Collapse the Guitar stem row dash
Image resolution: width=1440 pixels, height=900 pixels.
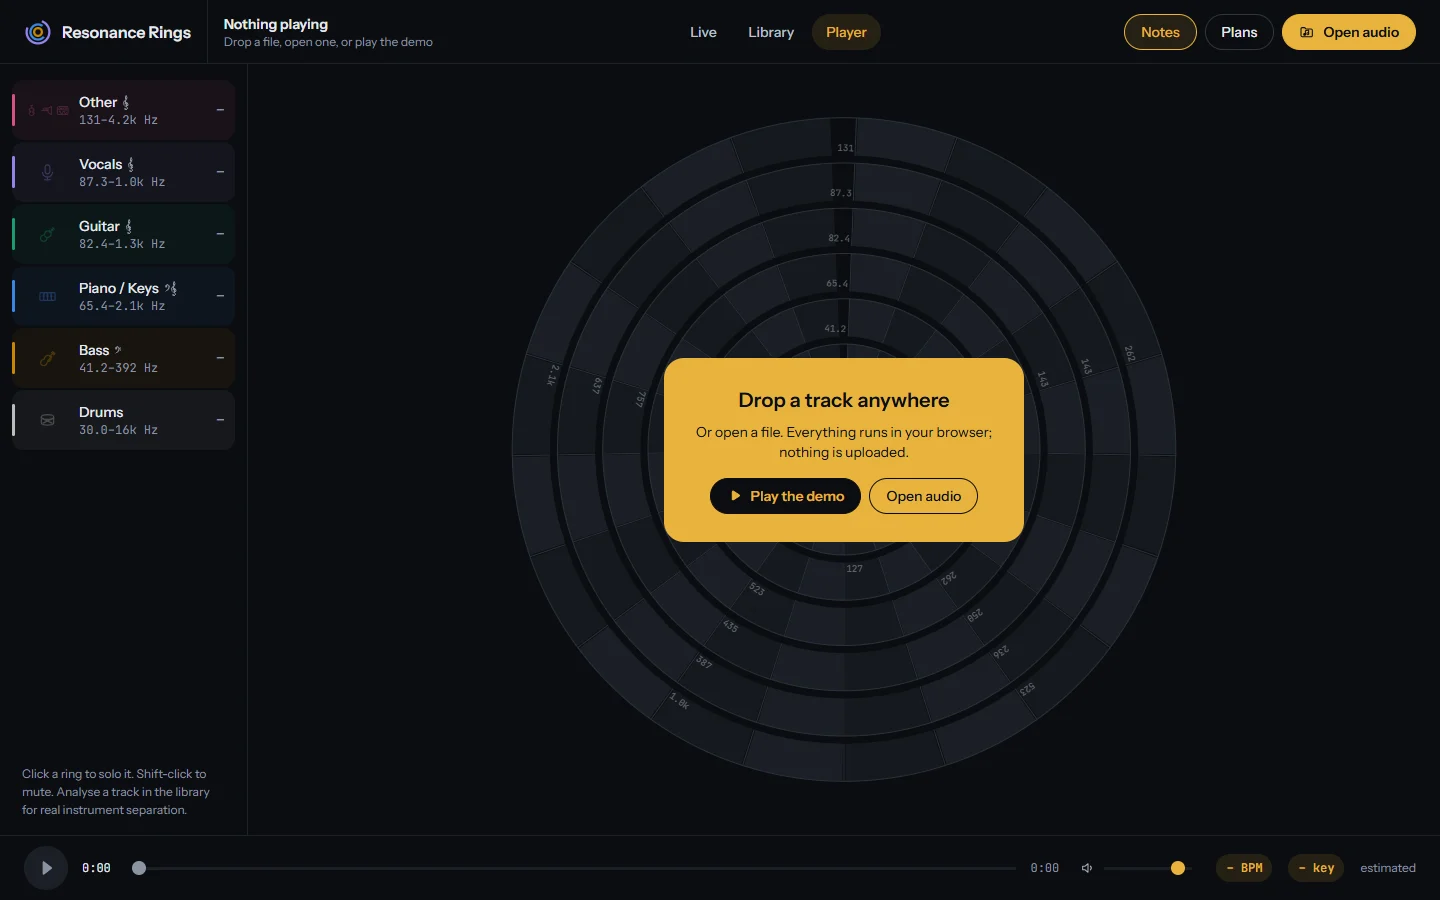coord(220,234)
